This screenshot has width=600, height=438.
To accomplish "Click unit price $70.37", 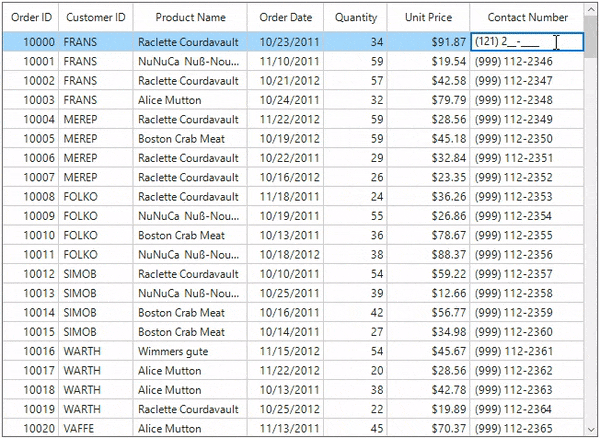I will [x=428, y=428].
